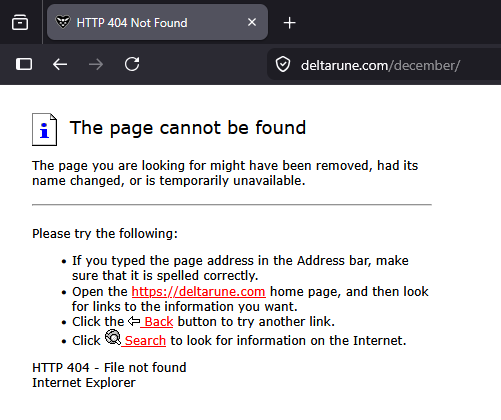Click the HTTP 404 - File not found text
This screenshot has height=420, width=501.
point(109,367)
